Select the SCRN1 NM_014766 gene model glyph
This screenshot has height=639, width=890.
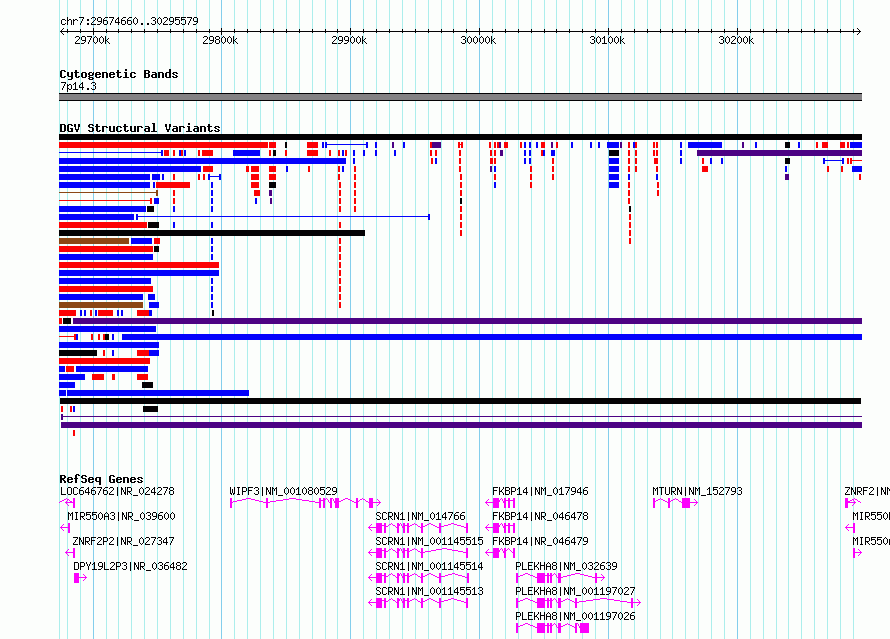(x=419, y=528)
